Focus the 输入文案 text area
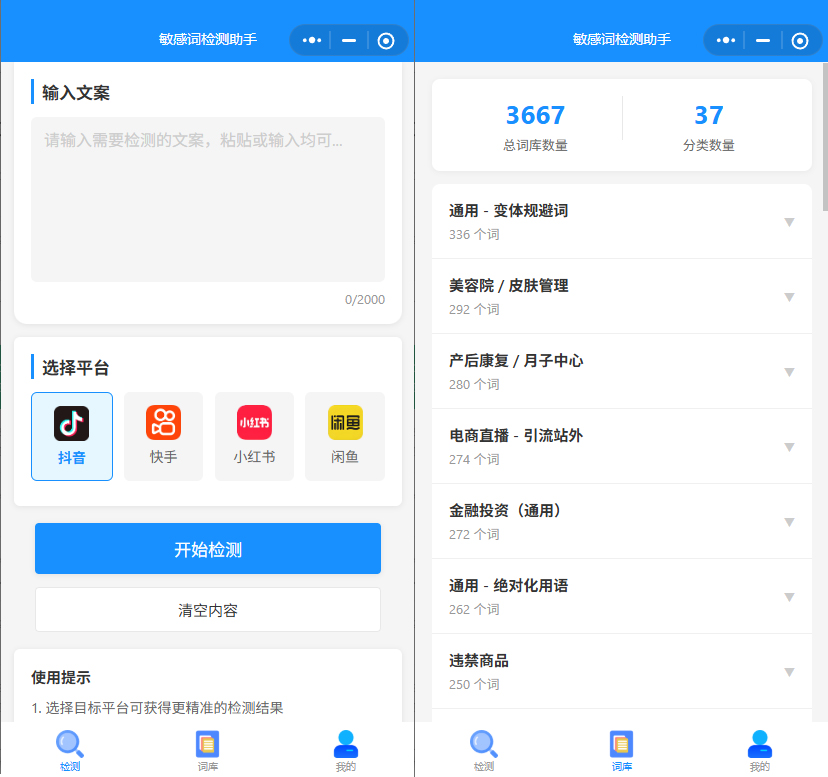Image resolution: width=828 pixels, height=777 pixels. coord(208,199)
